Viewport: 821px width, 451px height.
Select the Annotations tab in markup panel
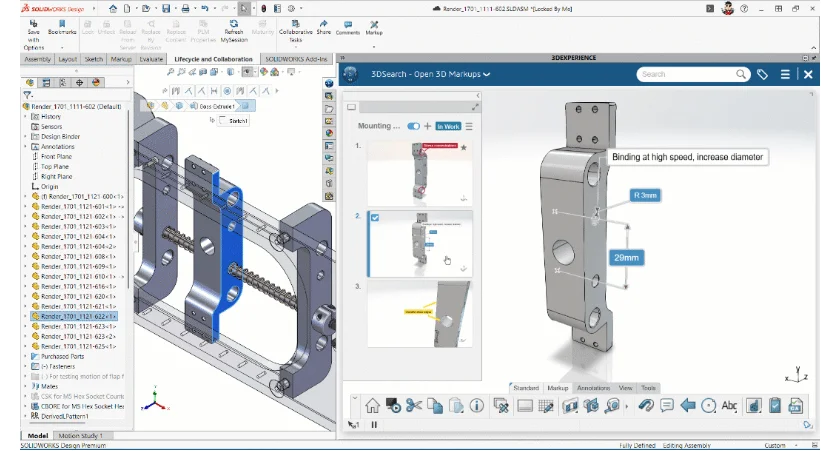tap(593, 387)
